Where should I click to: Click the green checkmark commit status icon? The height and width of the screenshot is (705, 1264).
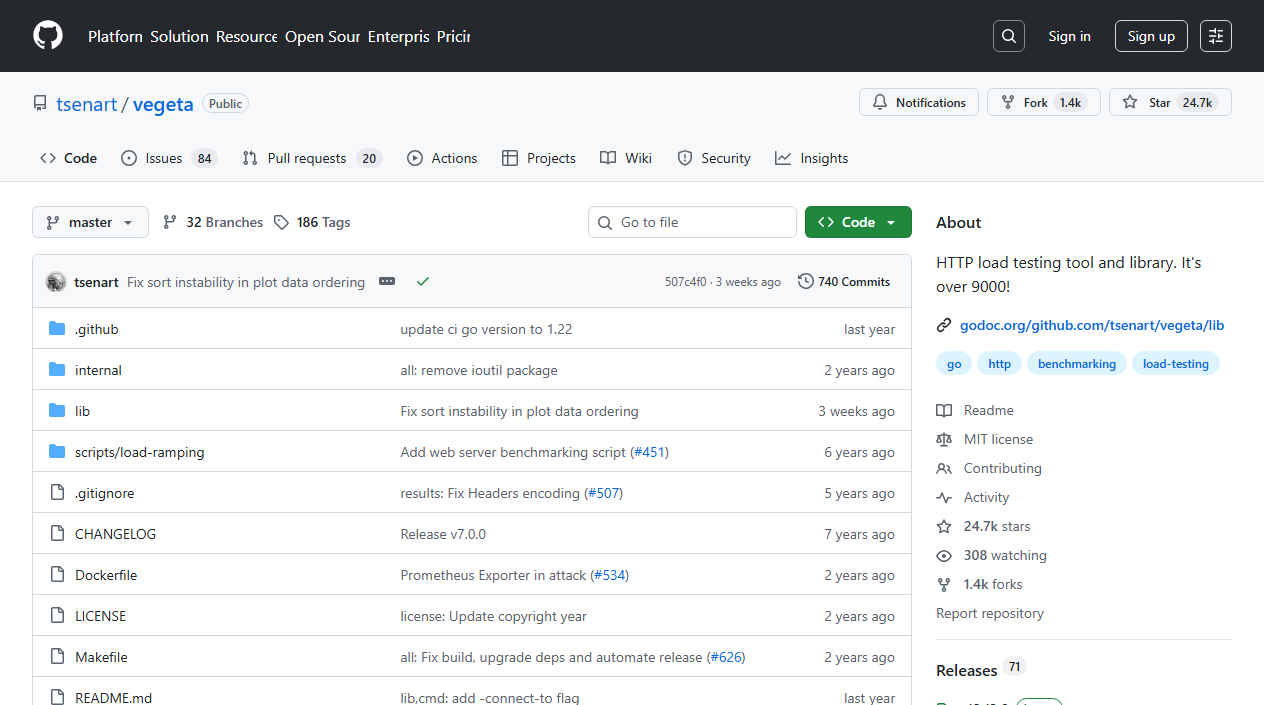tap(423, 282)
